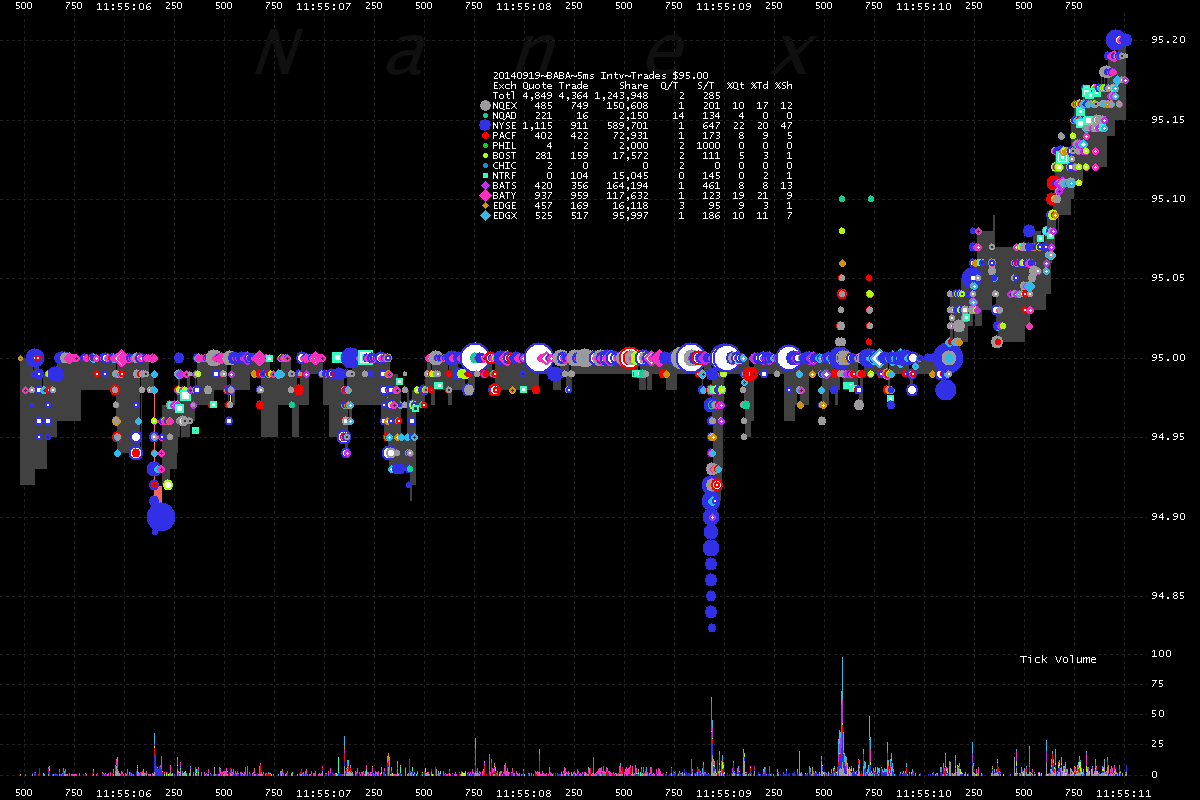
Task: Click the 'NQEX' exchange name
Action: [x=505, y=105]
